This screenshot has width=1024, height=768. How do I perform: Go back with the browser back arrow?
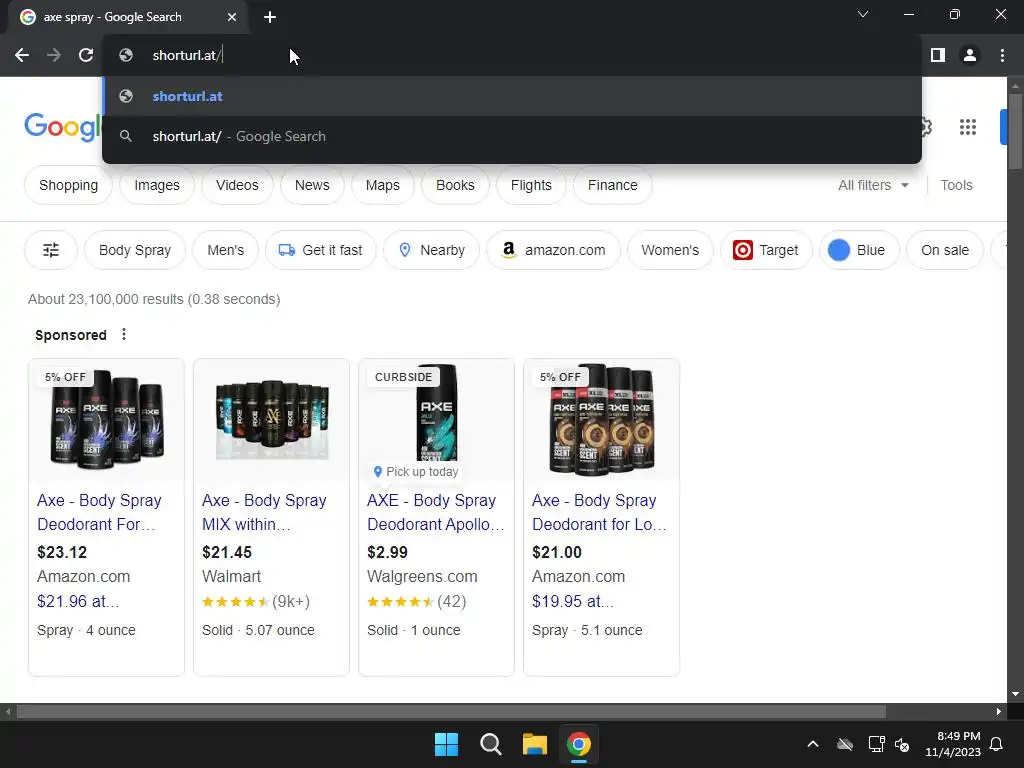tap(22, 56)
